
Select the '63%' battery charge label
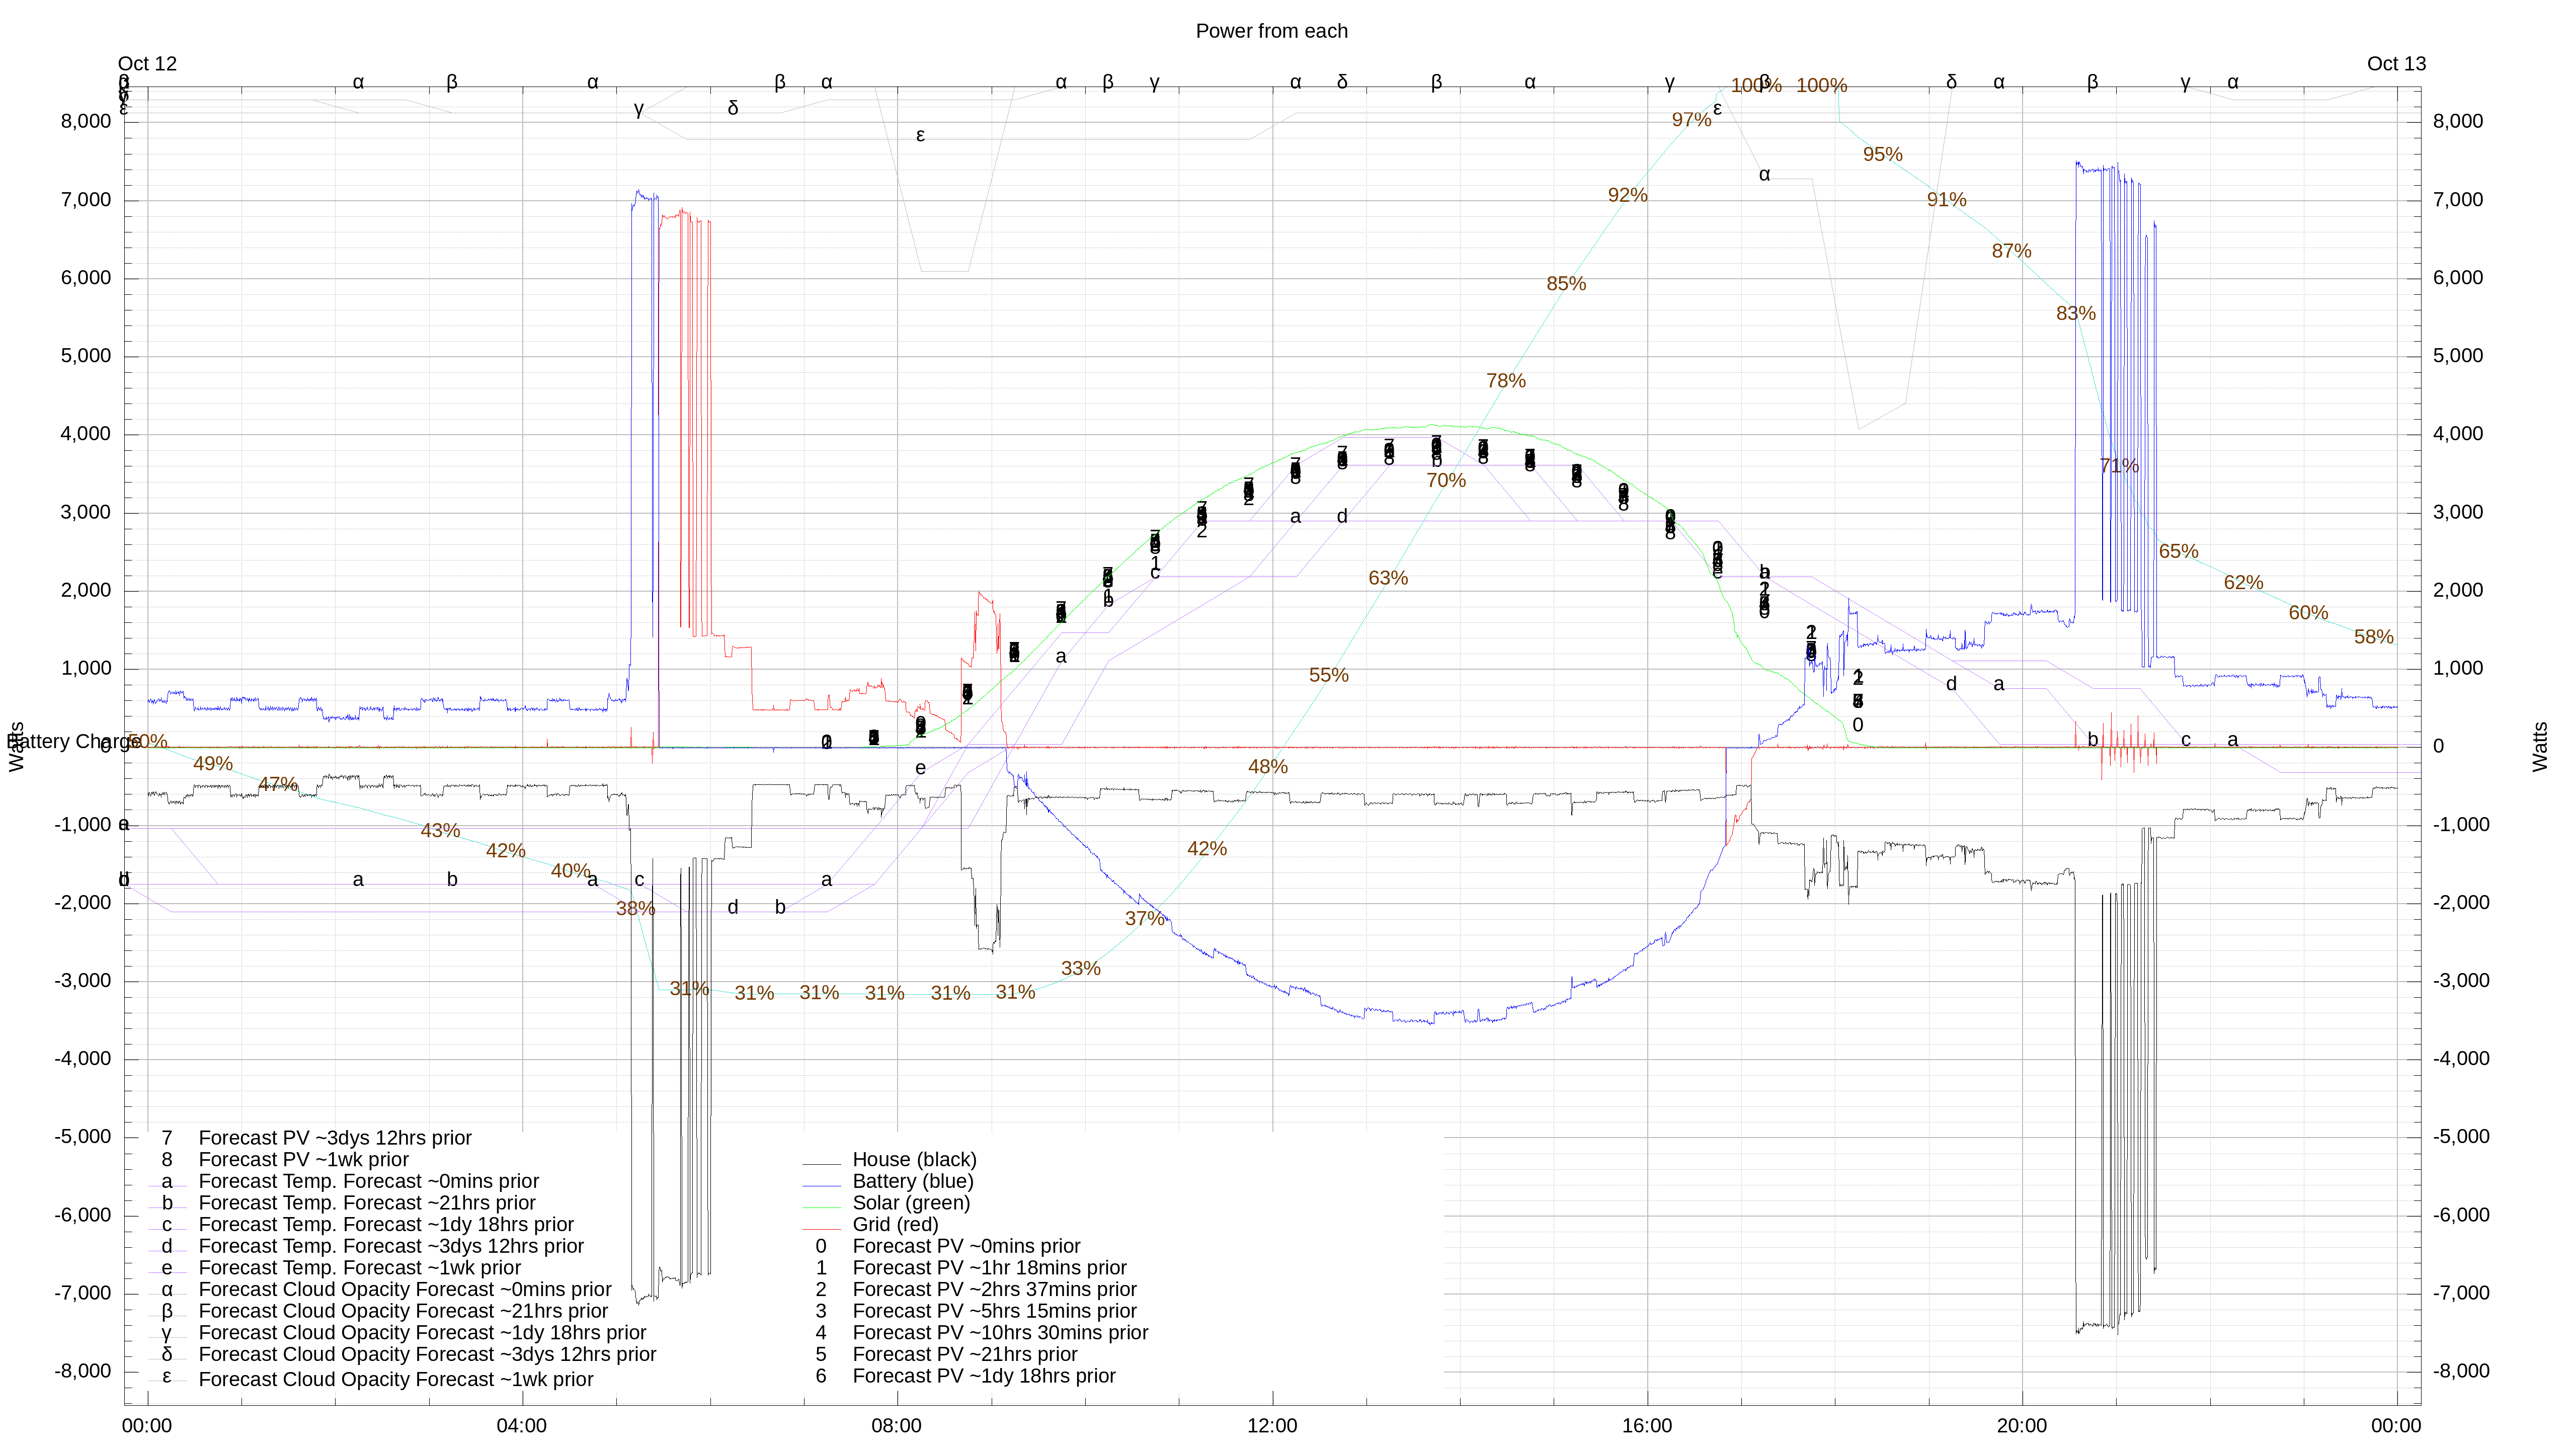tap(1388, 578)
